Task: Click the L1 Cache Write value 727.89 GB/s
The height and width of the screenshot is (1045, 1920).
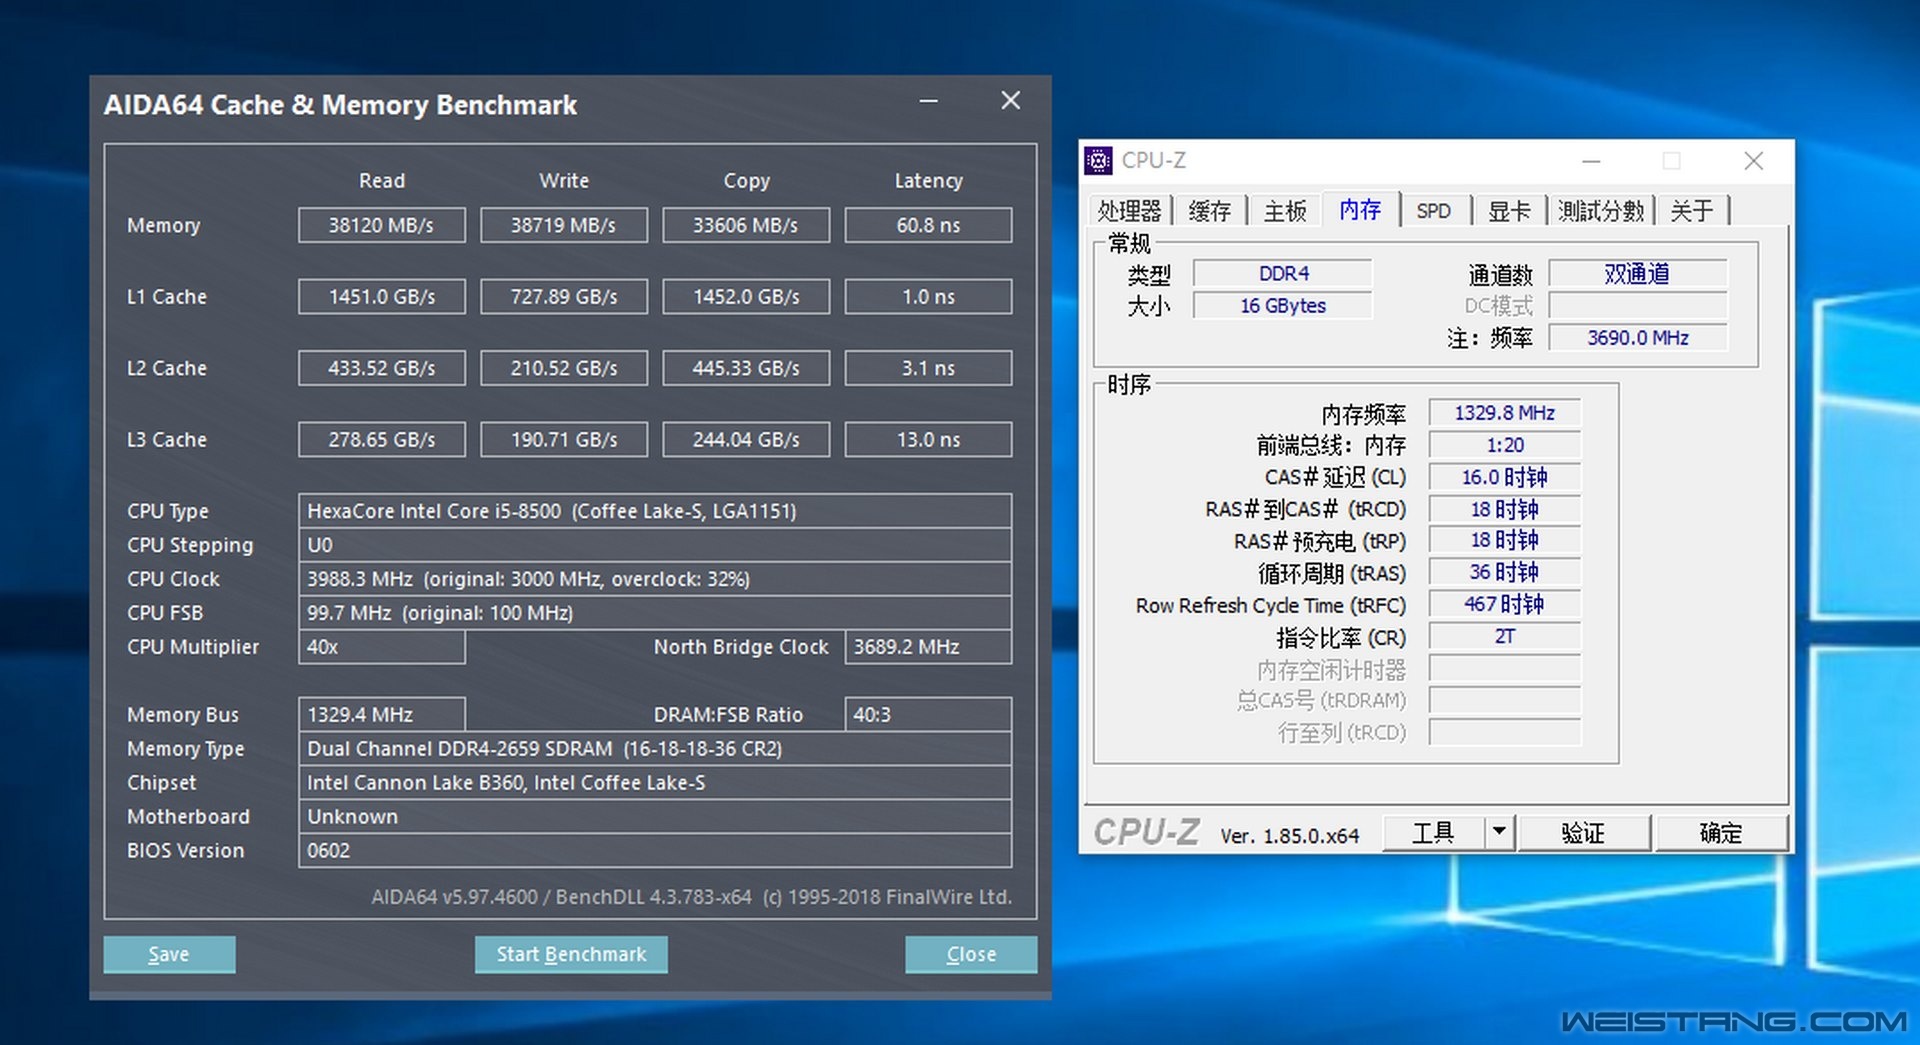Action: 564,297
